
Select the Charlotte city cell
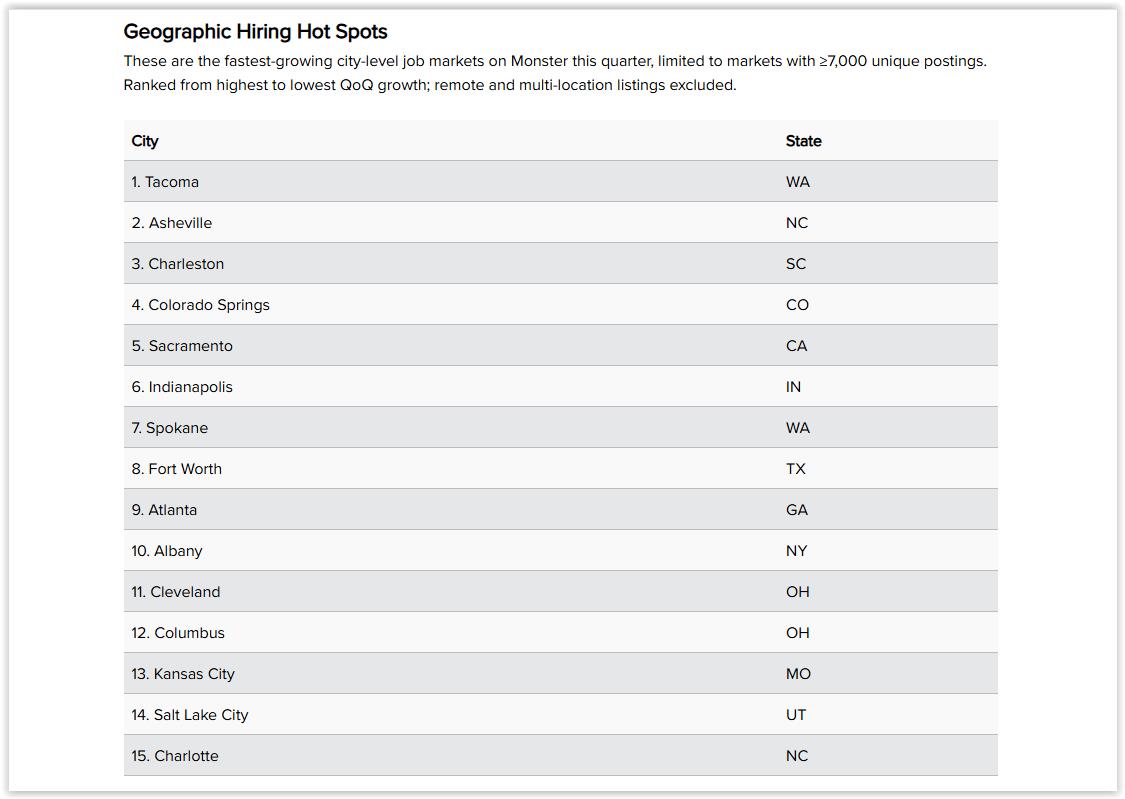click(x=175, y=756)
